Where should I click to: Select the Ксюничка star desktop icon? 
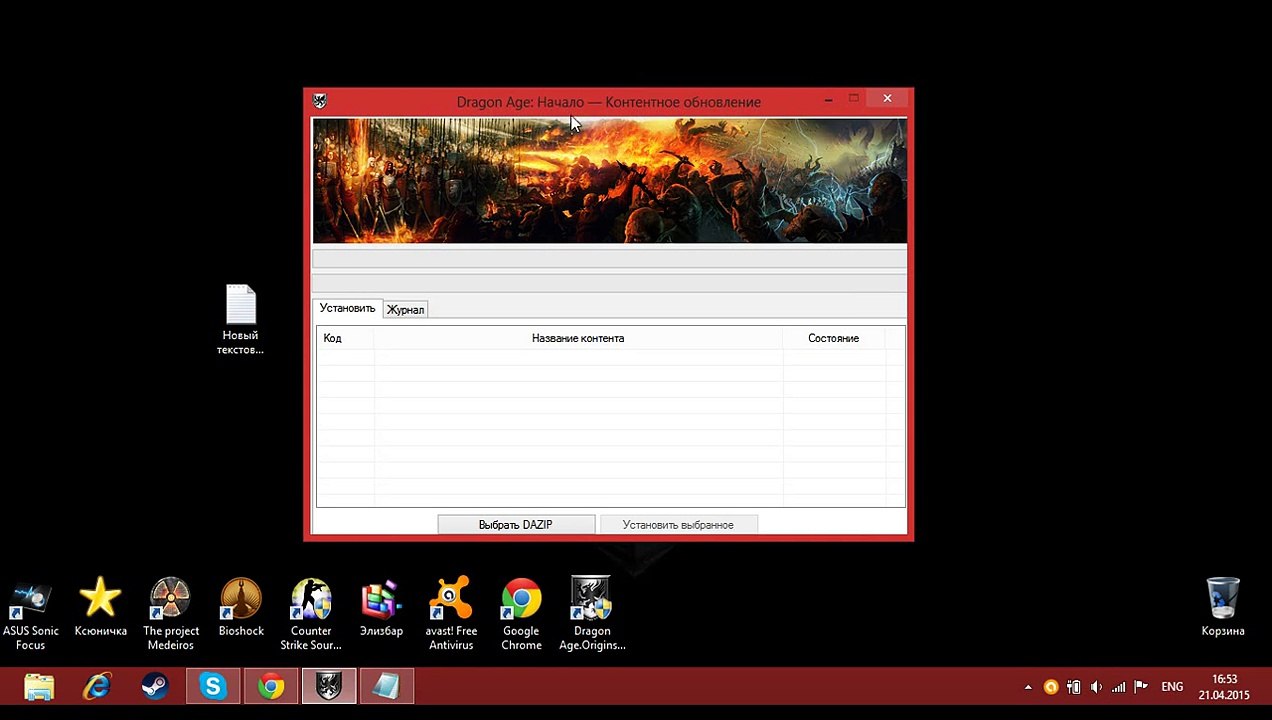pos(101,607)
